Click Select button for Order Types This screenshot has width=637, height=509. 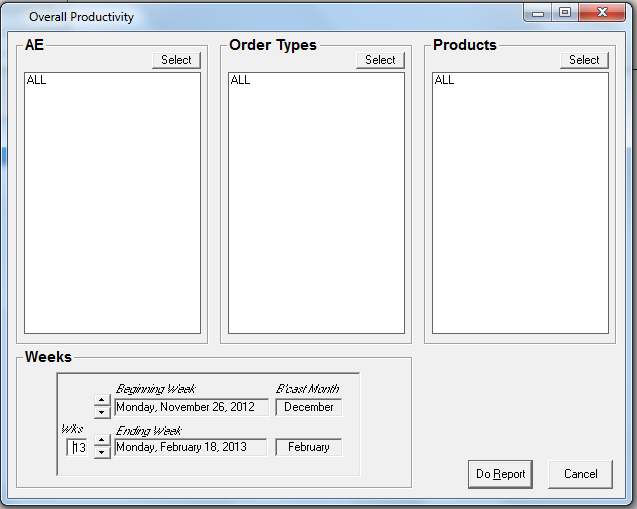(x=380, y=60)
